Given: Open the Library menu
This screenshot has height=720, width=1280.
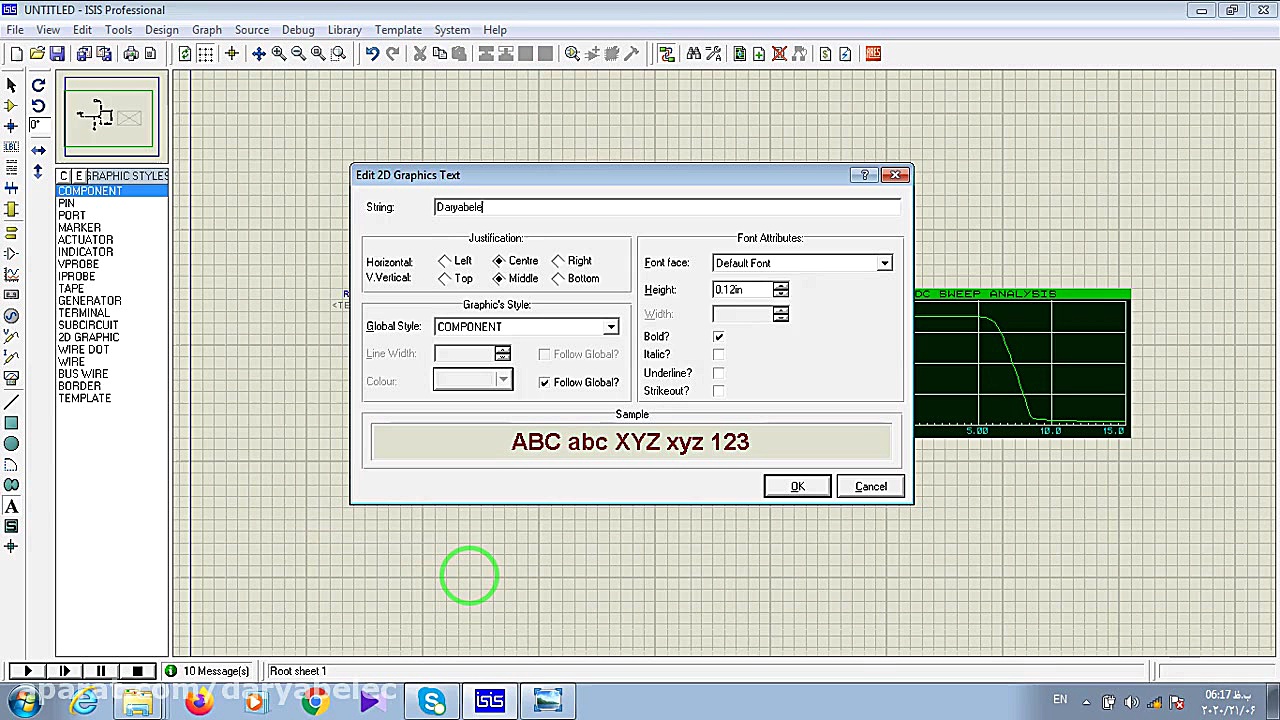Looking at the screenshot, I should [344, 30].
